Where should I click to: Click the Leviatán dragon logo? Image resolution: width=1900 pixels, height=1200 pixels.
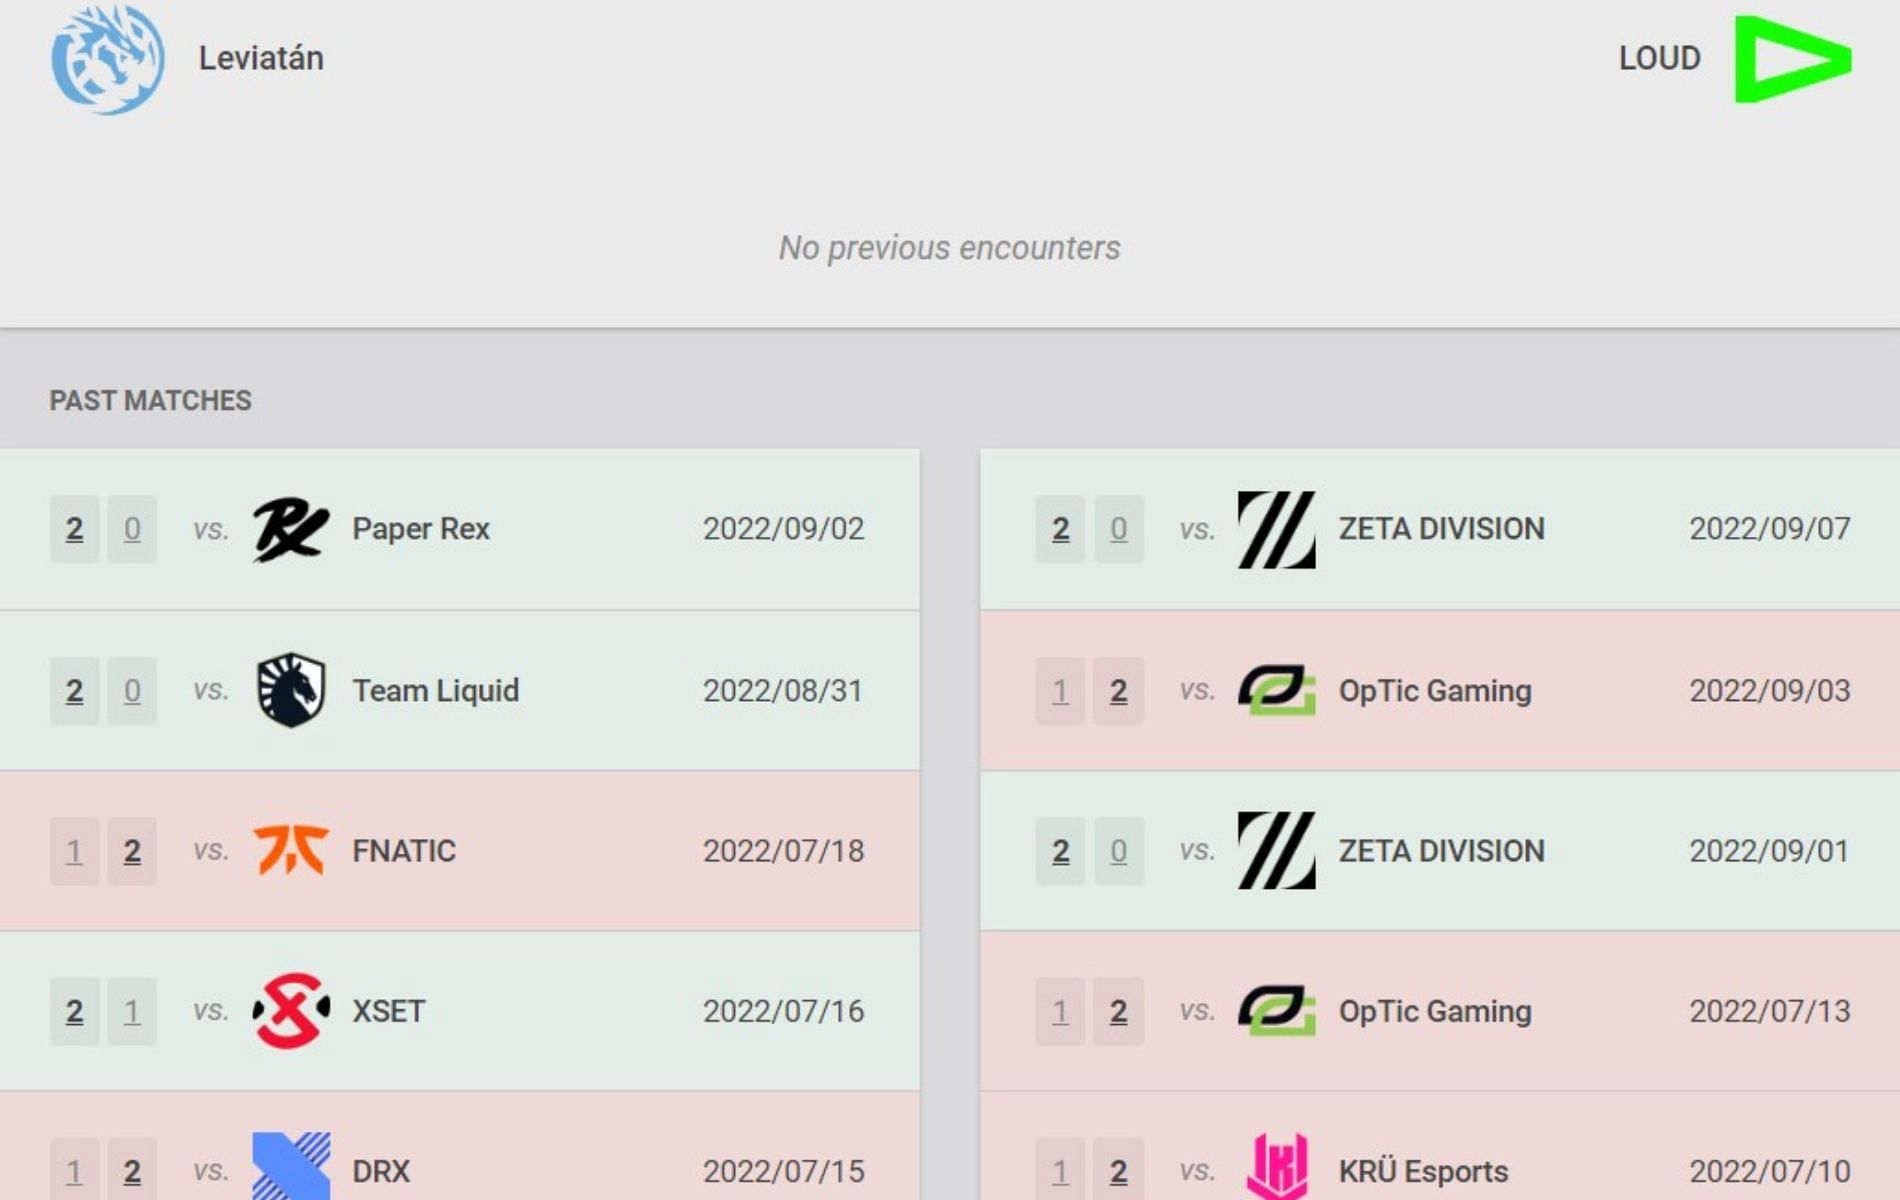108,58
